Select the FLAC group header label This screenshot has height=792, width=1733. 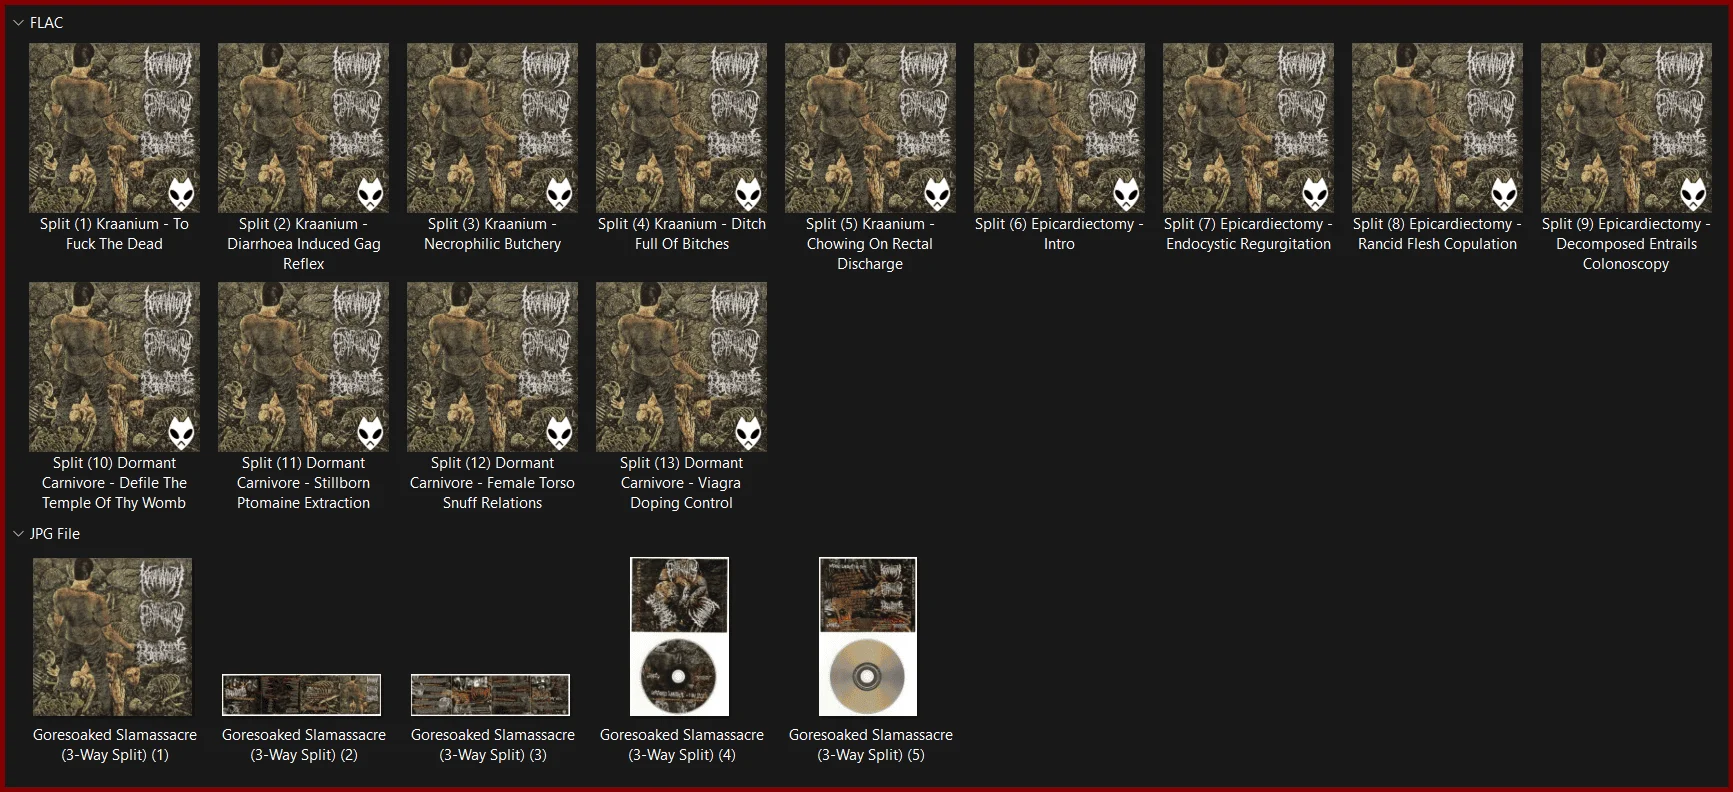tap(46, 23)
